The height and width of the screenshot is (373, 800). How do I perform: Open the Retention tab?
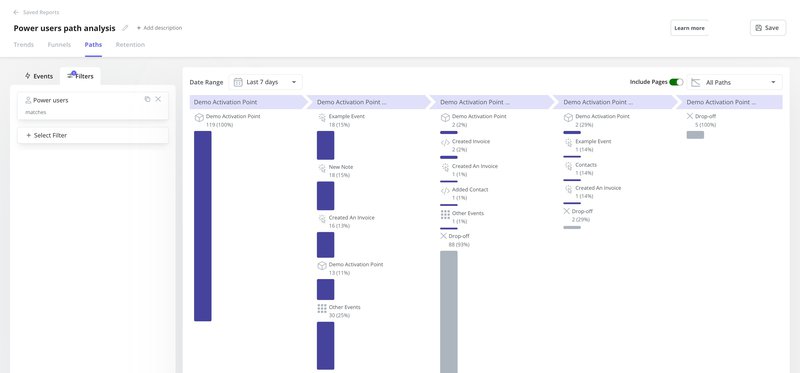[x=130, y=45]
